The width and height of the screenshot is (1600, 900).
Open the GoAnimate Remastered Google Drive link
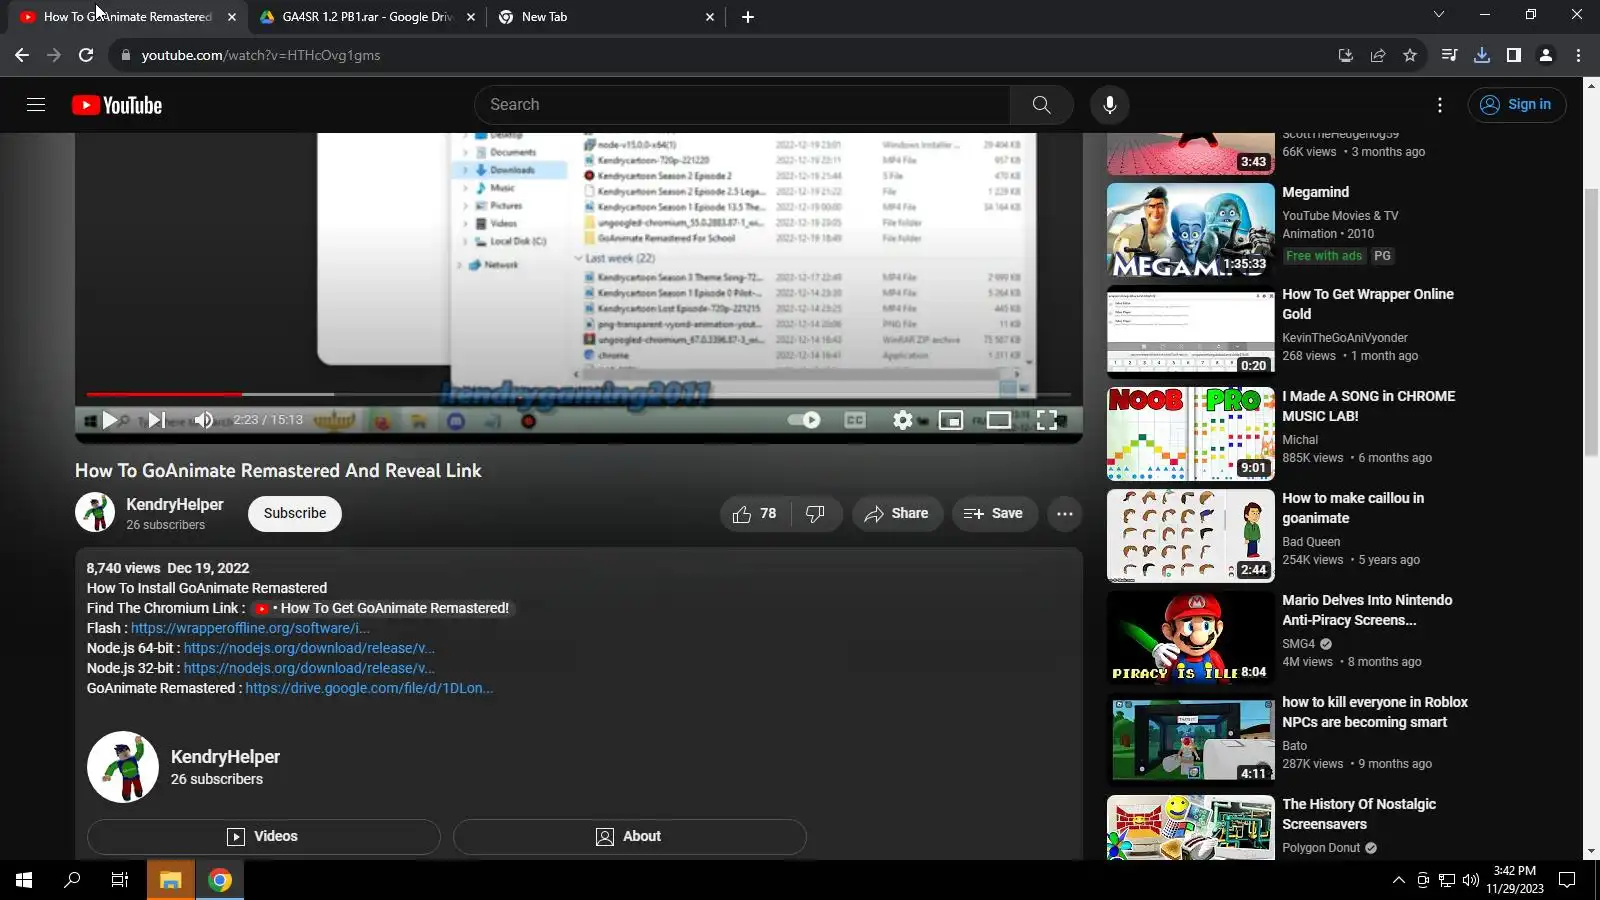(369, 688)
